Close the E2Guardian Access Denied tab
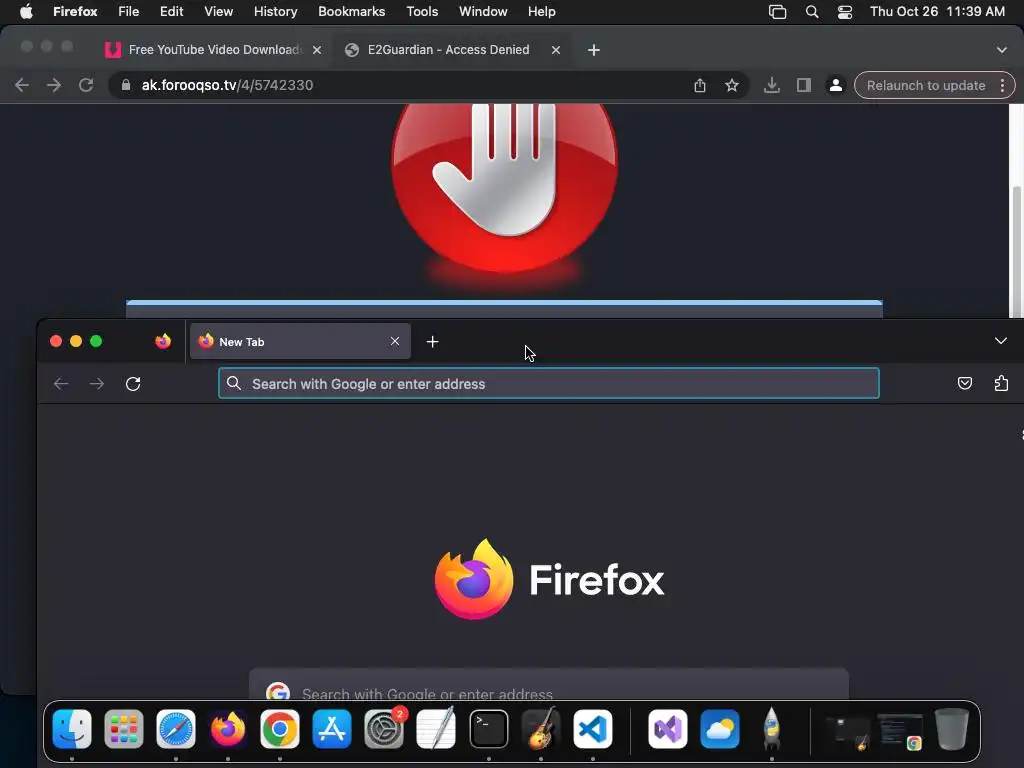This screenshot has height=768, width=1024. coord(556,50)
